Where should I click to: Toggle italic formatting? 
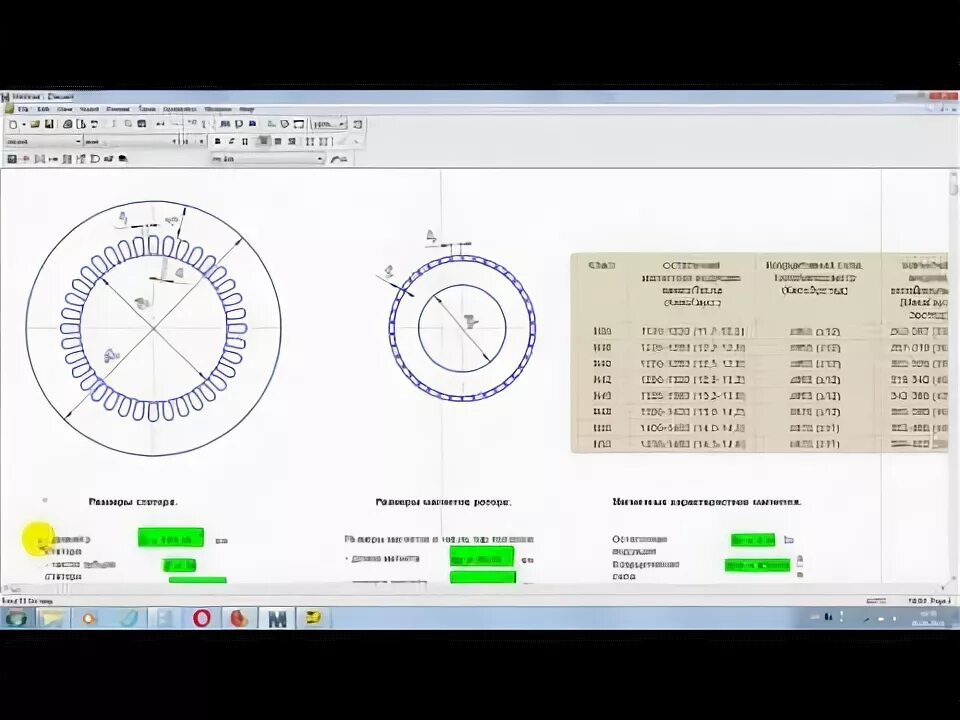pos(231,142)
